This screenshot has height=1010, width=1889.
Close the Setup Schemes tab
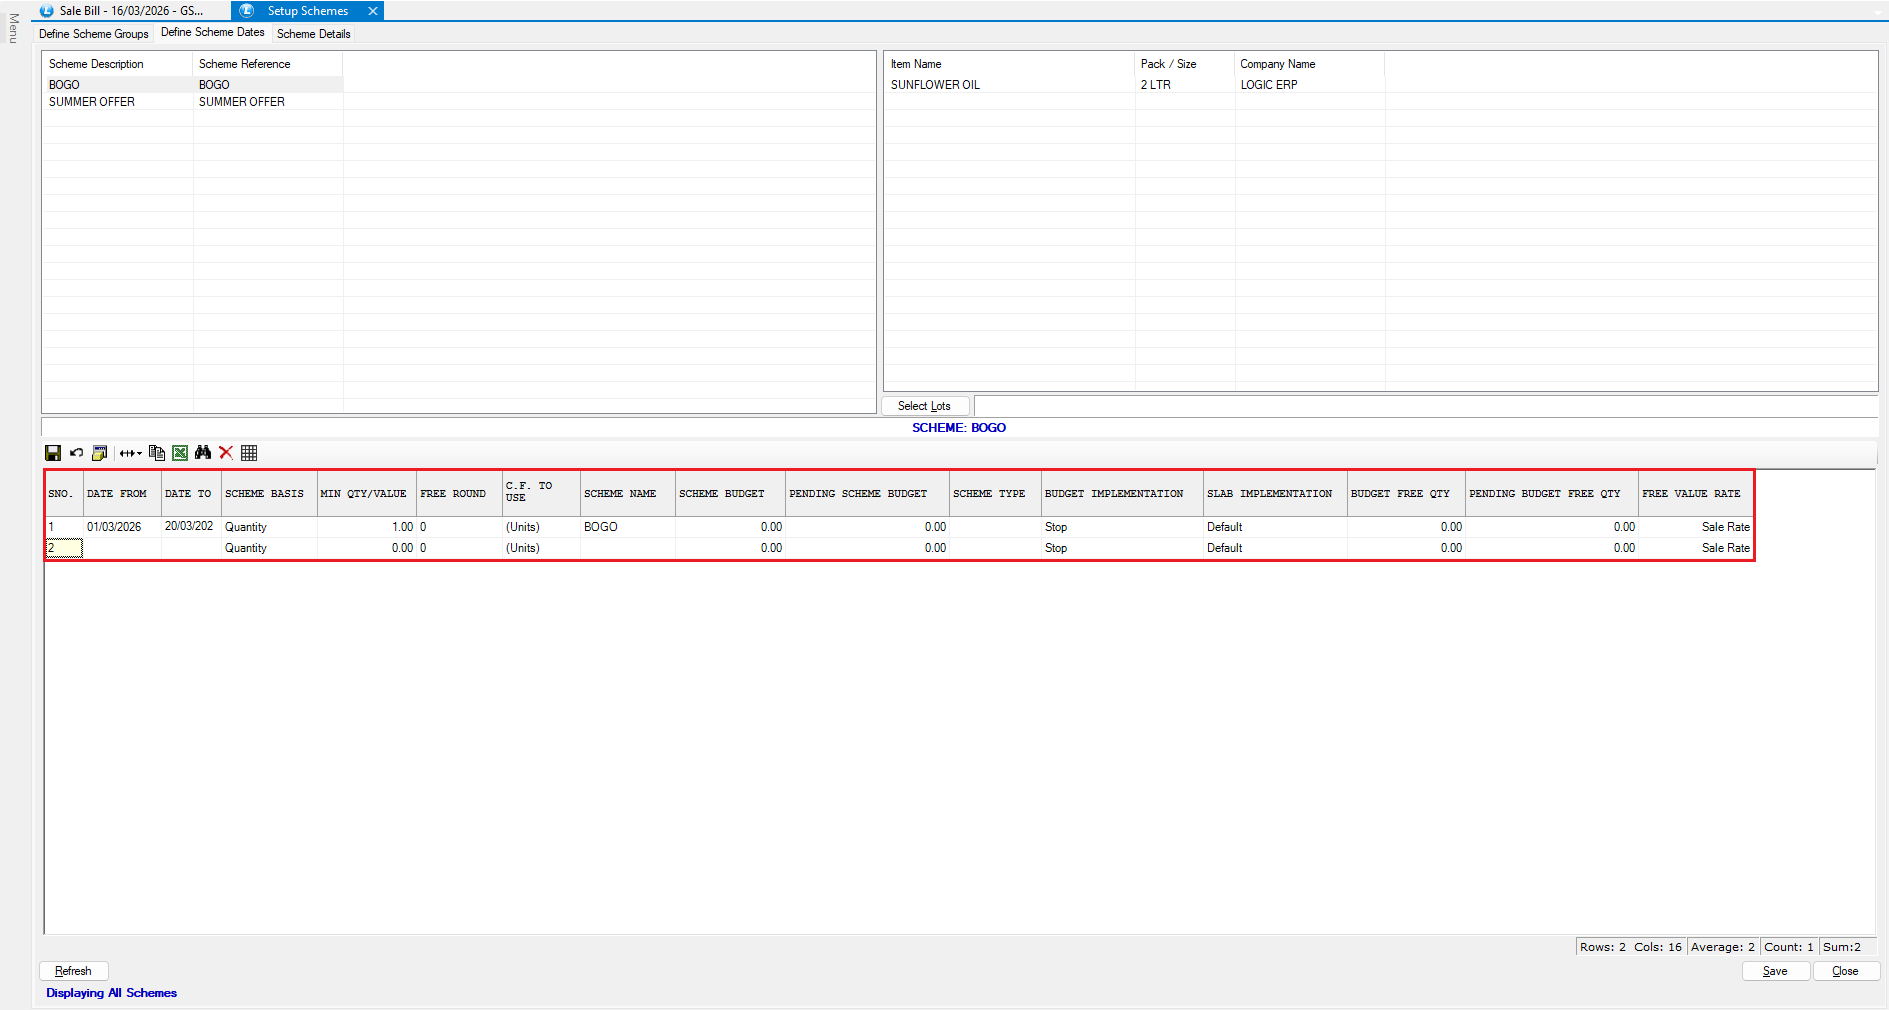tap(373, 11)
